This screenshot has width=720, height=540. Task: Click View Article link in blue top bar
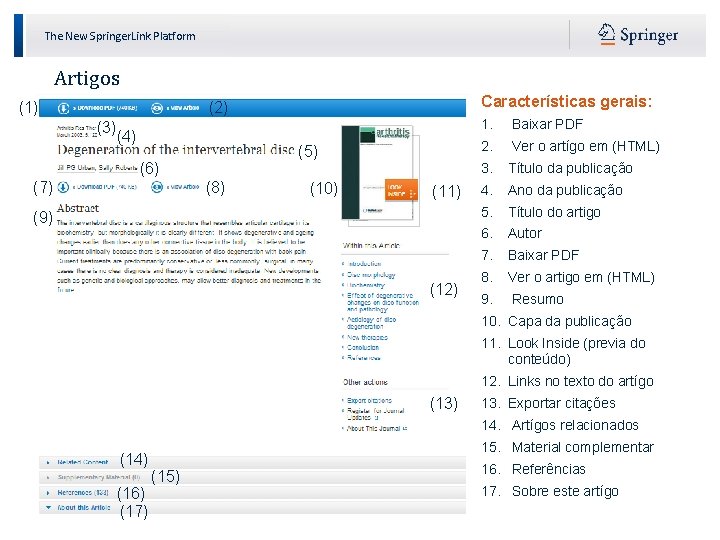point(183,108)
